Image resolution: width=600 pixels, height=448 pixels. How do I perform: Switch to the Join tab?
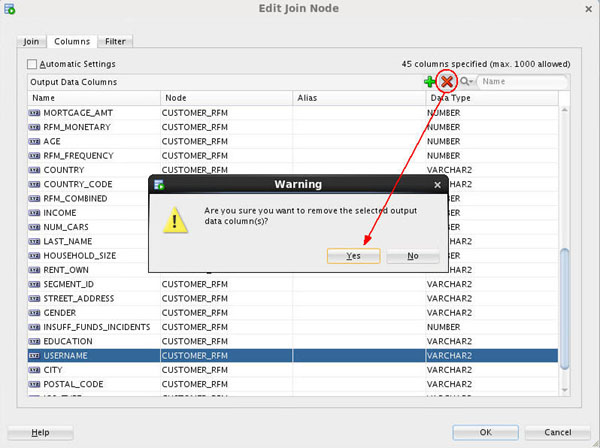pyautogui.click(x=31, y=41)
